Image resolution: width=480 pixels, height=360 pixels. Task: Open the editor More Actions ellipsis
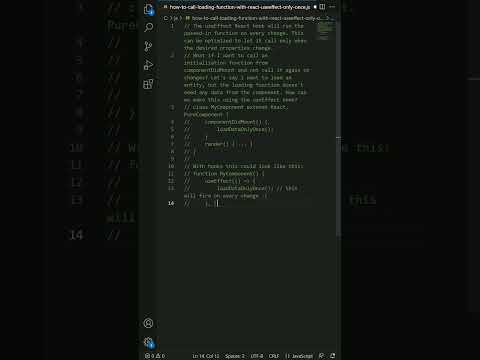click(332, 7)
